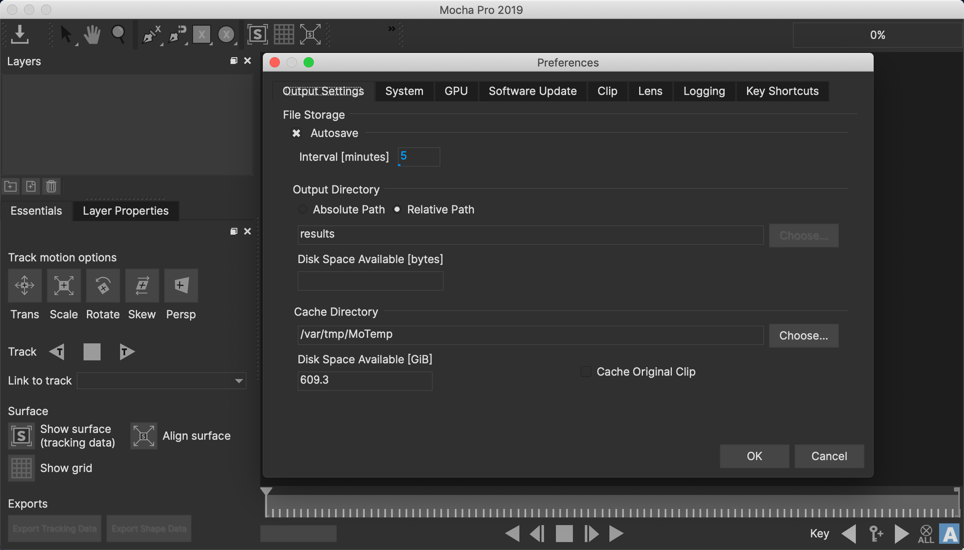Screen dimensions: 964x550
Task: Toggle Skew tracking option
Action: click(x=142, y=286)
